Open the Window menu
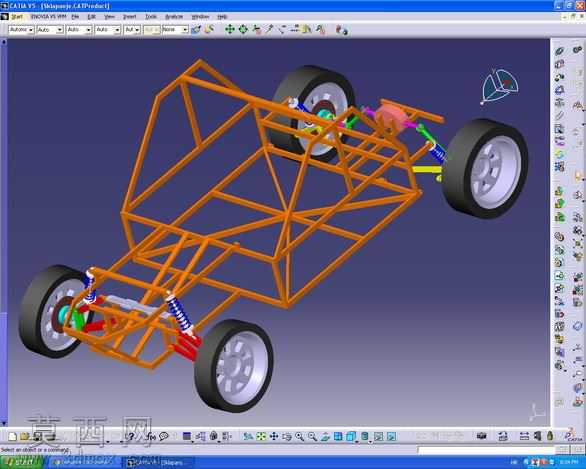586x469 pixels. click(200, 17)
